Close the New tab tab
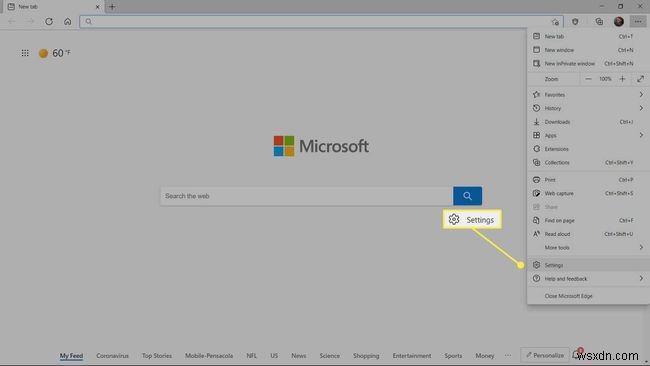Screen dimensions: 650x366 [98, 7]
